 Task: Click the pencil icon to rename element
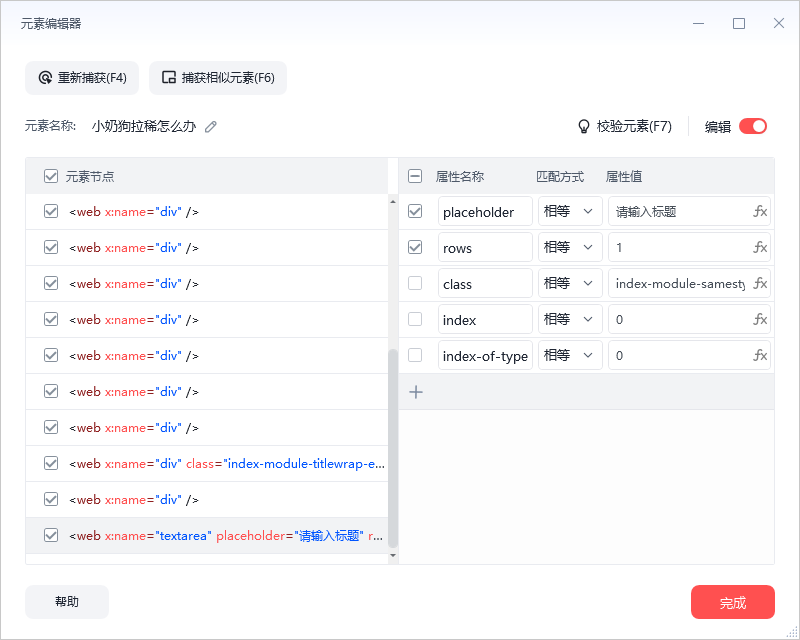click(211, 127)
